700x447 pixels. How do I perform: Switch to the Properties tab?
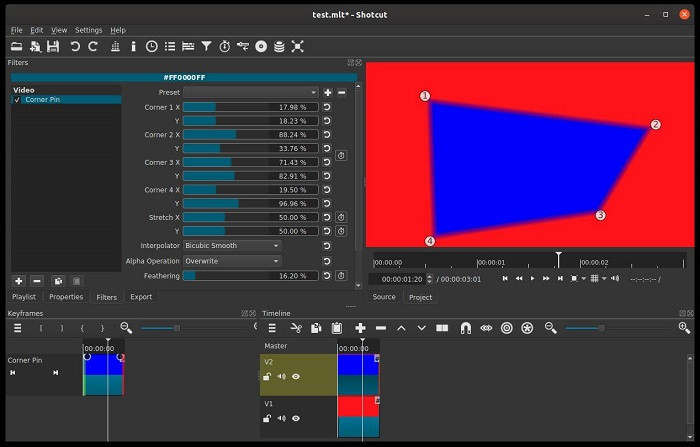(x=66, y=297)
